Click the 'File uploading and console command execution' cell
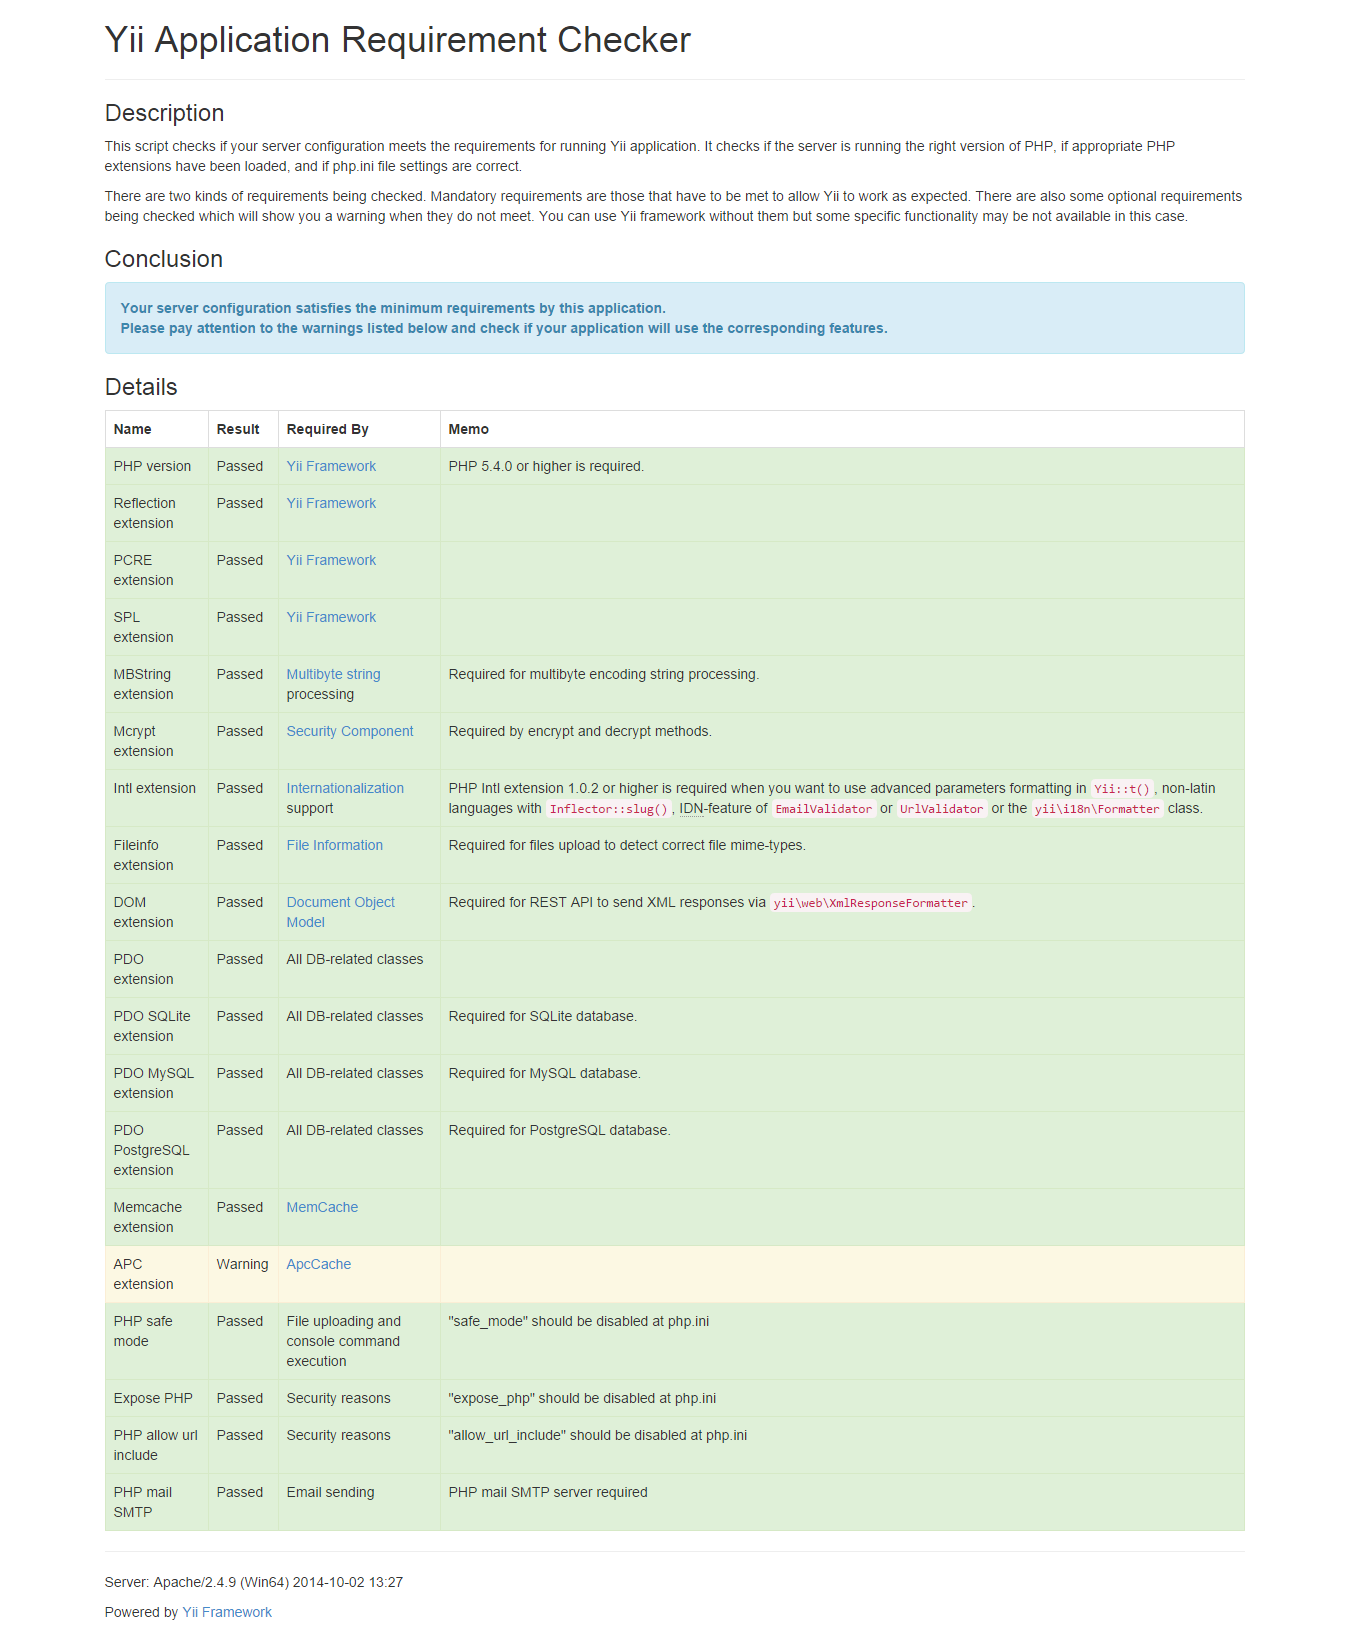Screen dimensions: 1348x1631 (359, 1341)
